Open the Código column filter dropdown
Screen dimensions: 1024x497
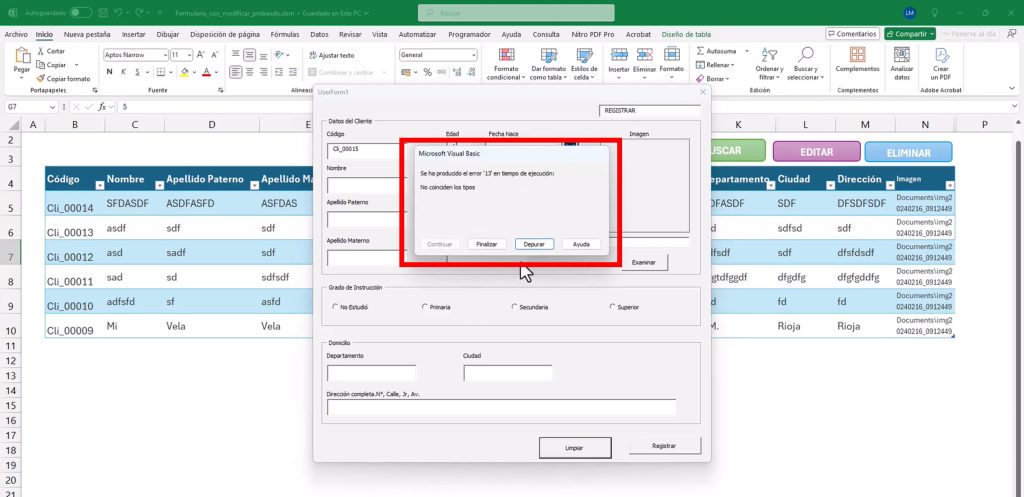pyautogui.click(x=98, y=185)
